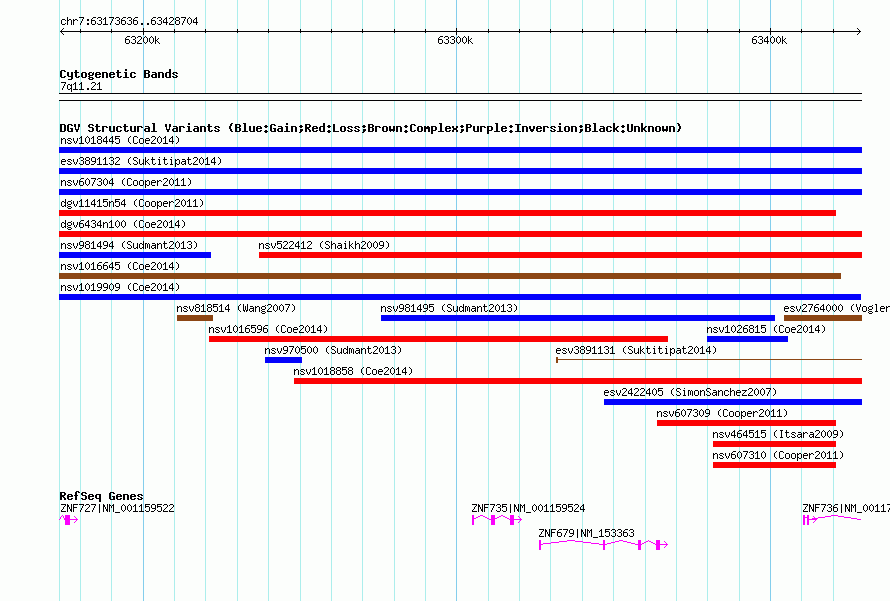Click the nsv970500 (Sudmant2013) small blue bar
Screen dimensions: 890x601
283,360
